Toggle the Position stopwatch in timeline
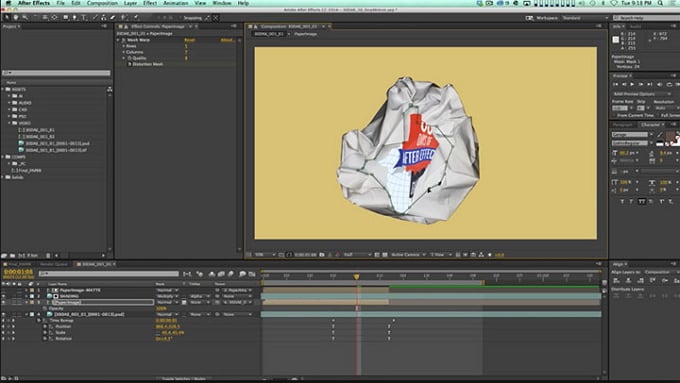Viewport: 680px width, 383px height. click(x=45, y=326)
